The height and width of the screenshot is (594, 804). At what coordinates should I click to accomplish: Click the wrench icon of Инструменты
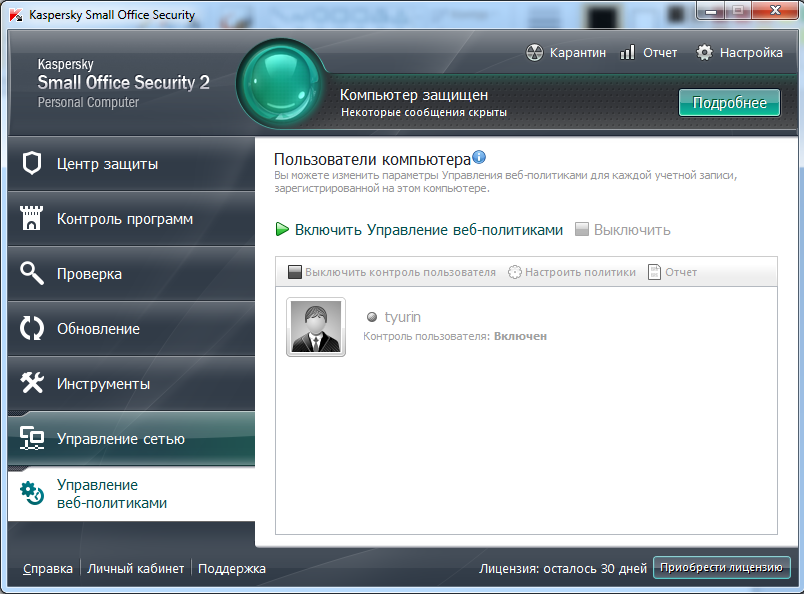point(32,383)
